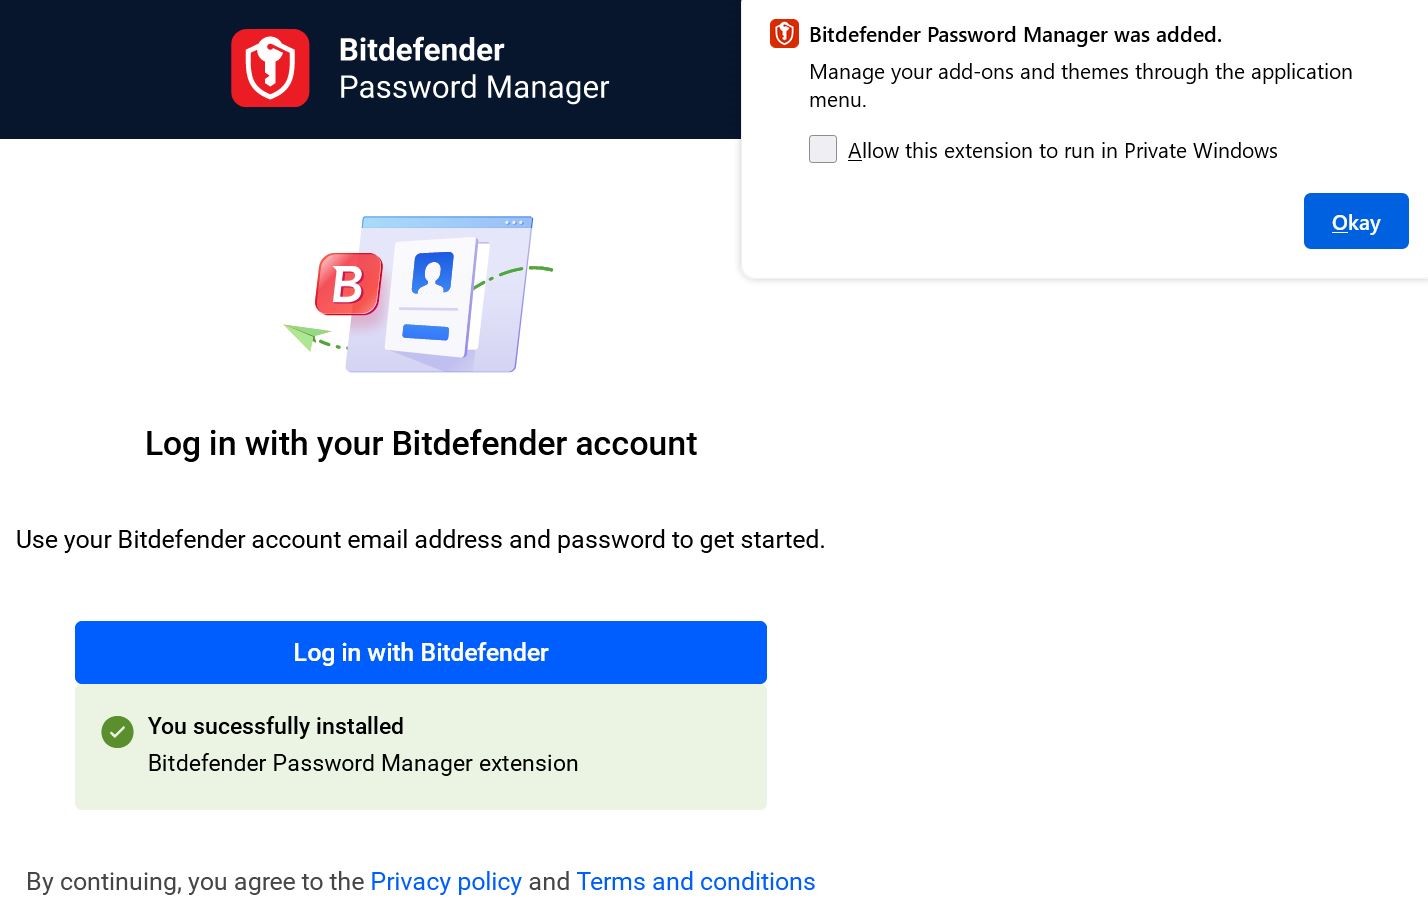The width and height of the screenshot is (1428, 900).
Task: Click the red B badge in the illustration
Action: point(348,284)
